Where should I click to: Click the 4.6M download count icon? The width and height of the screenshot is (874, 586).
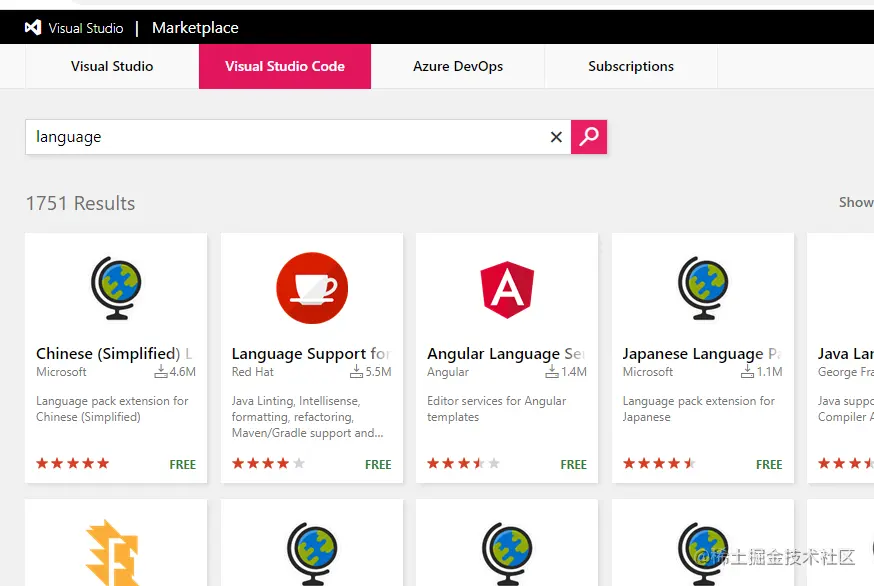[x=161, y=371]
